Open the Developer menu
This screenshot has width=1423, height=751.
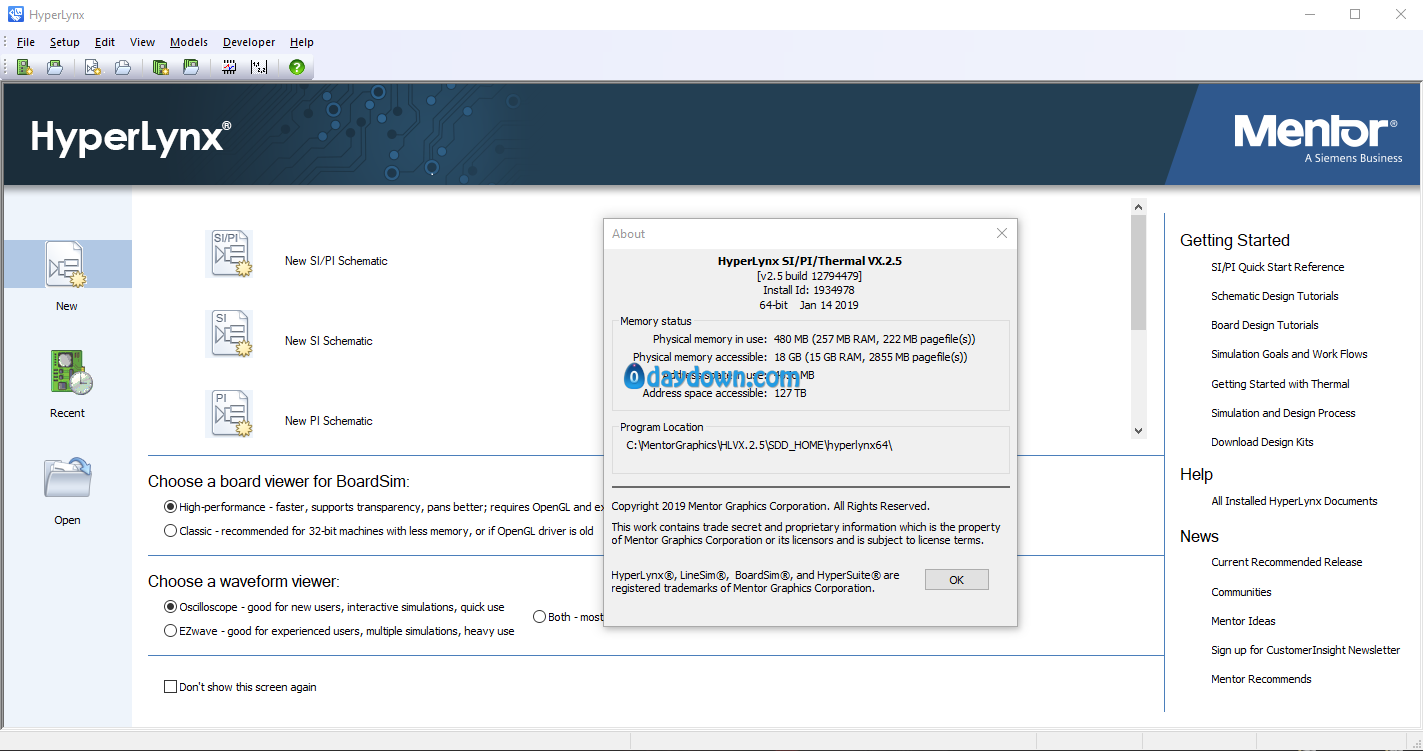click(249, 42)
